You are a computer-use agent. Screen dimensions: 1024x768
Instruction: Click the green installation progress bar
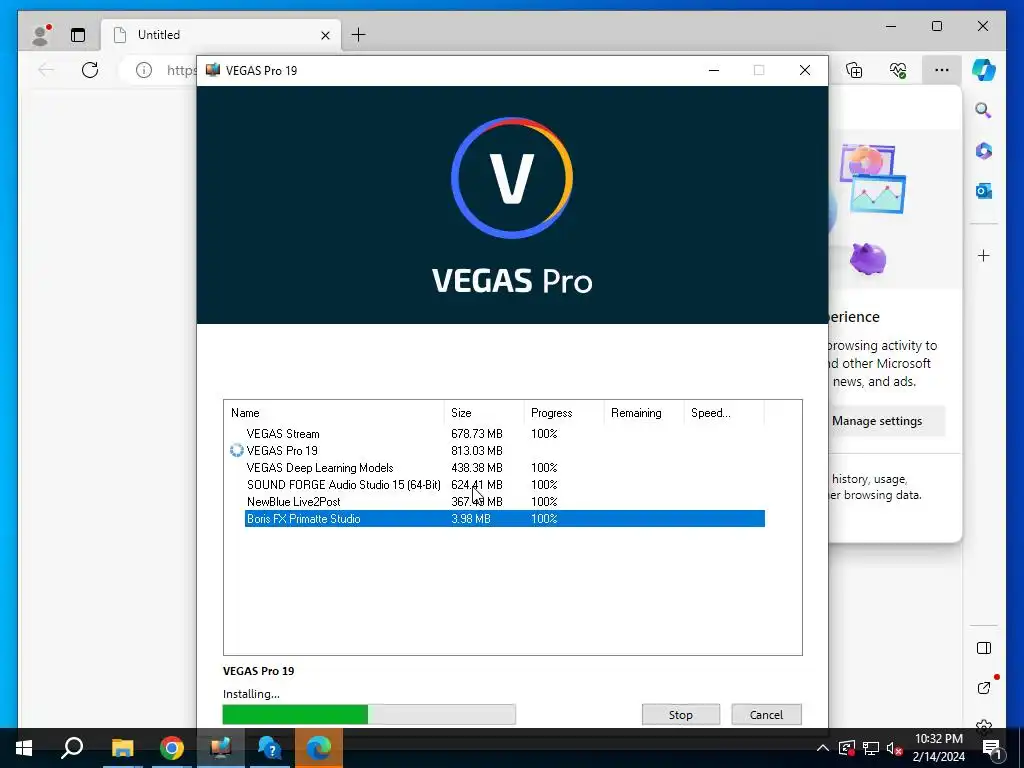pyautogui.click(x=369, y=714)
